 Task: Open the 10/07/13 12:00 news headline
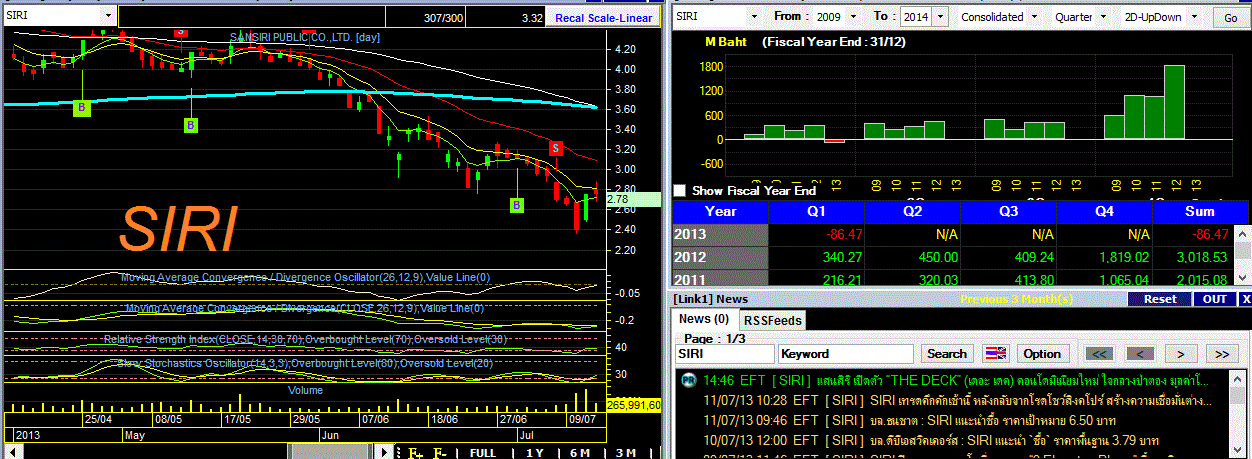(x=931, y=440)
